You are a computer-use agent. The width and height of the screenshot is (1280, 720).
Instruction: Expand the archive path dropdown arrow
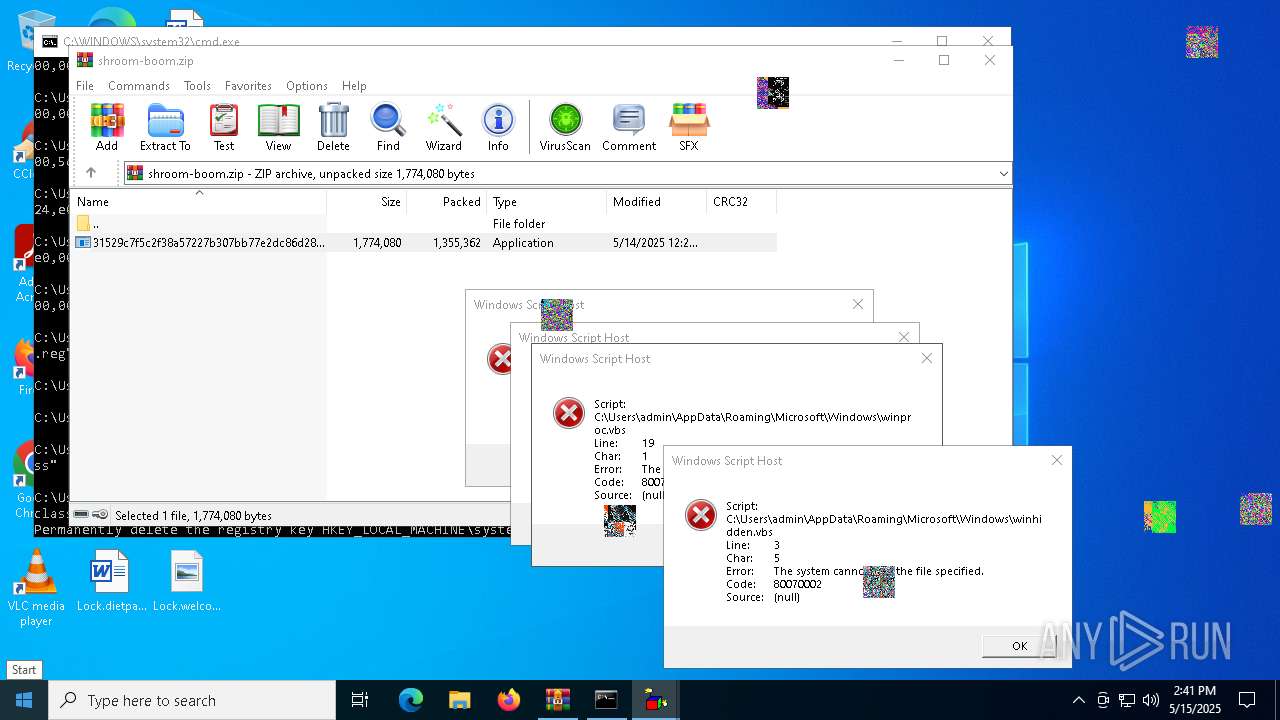click(1003, 174)
